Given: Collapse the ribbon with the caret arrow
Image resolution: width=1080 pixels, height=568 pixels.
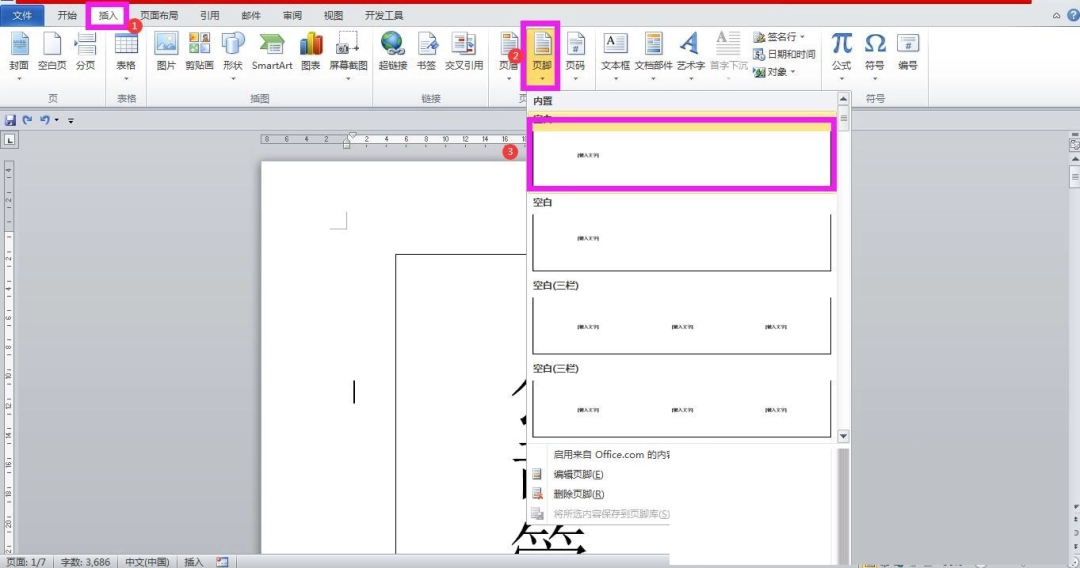Looking at the screenshot, I should [1056, 15].
